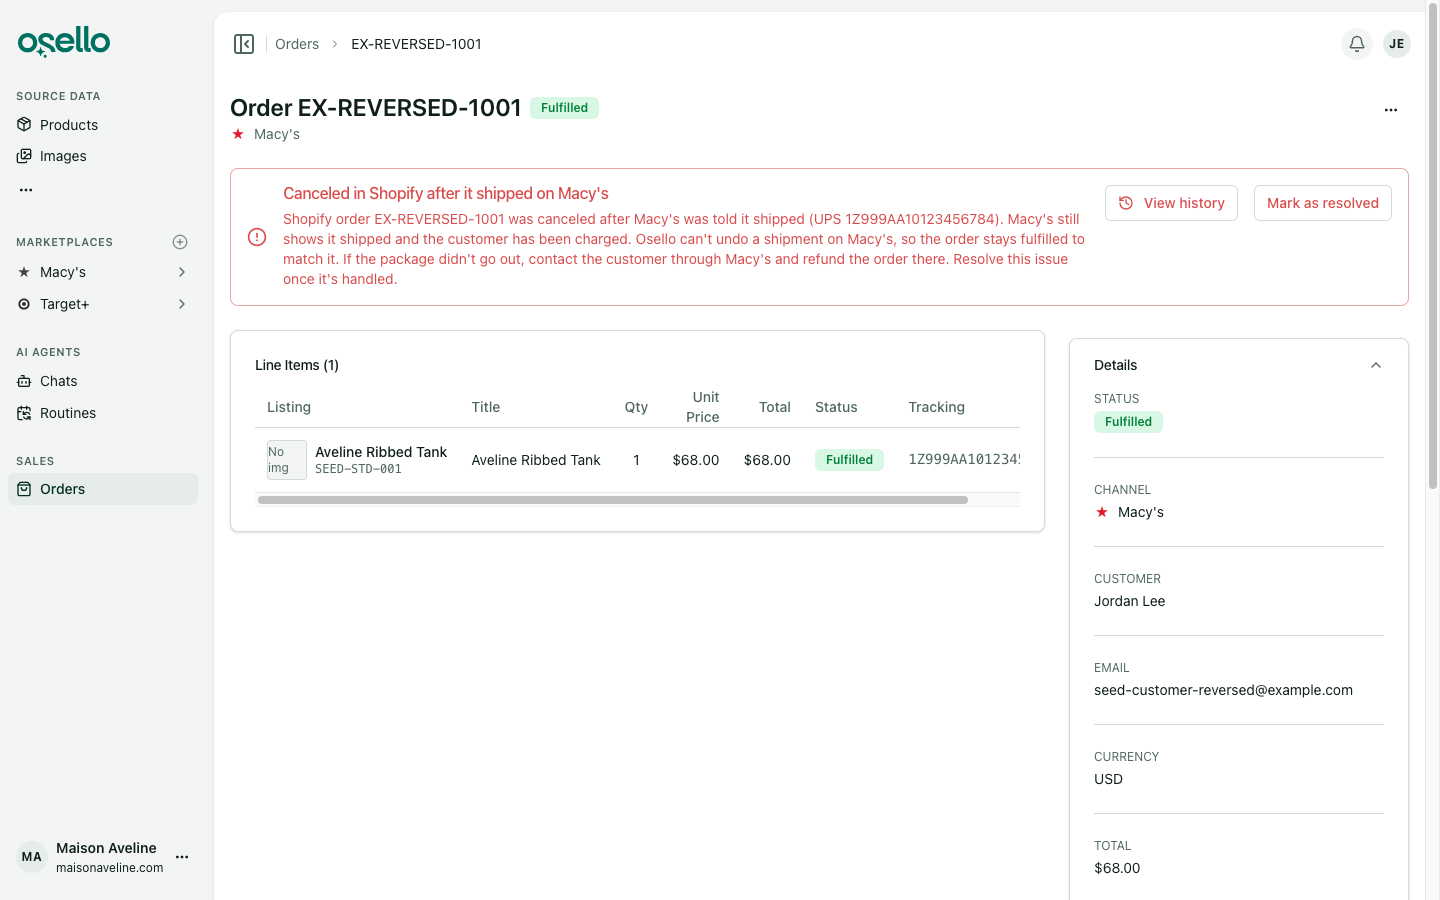This screenshot has height=900, width=1440.
Task: Click the Products box icon
Action: pos(24,125)
